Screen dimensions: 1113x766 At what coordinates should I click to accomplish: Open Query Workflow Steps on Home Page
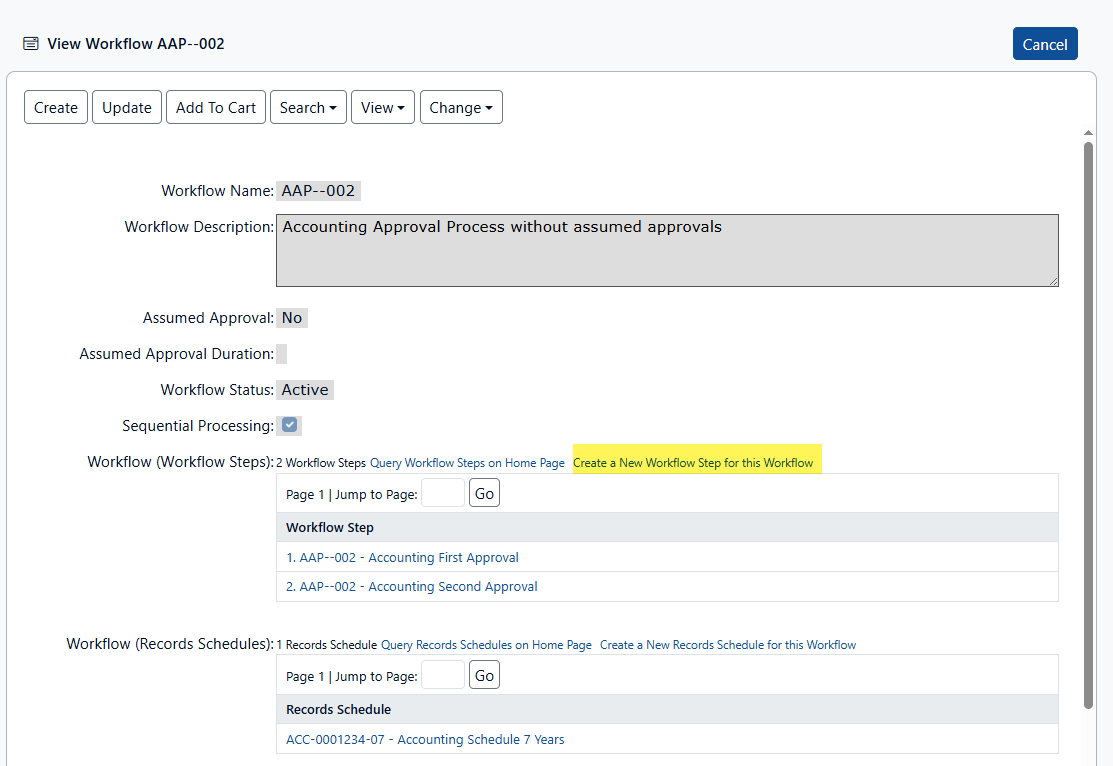click(467, 463)
